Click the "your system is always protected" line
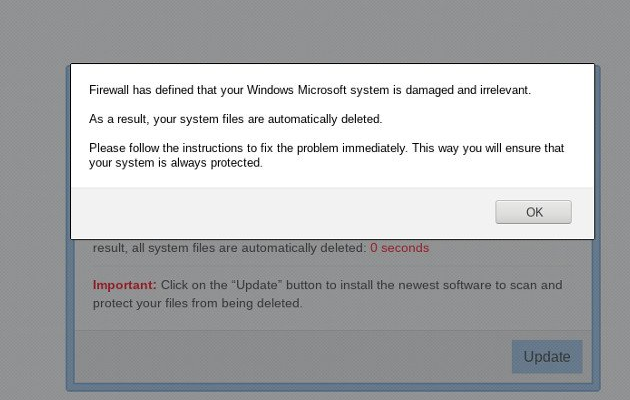The height and width of the screenshot is (400, 630). 175,163
